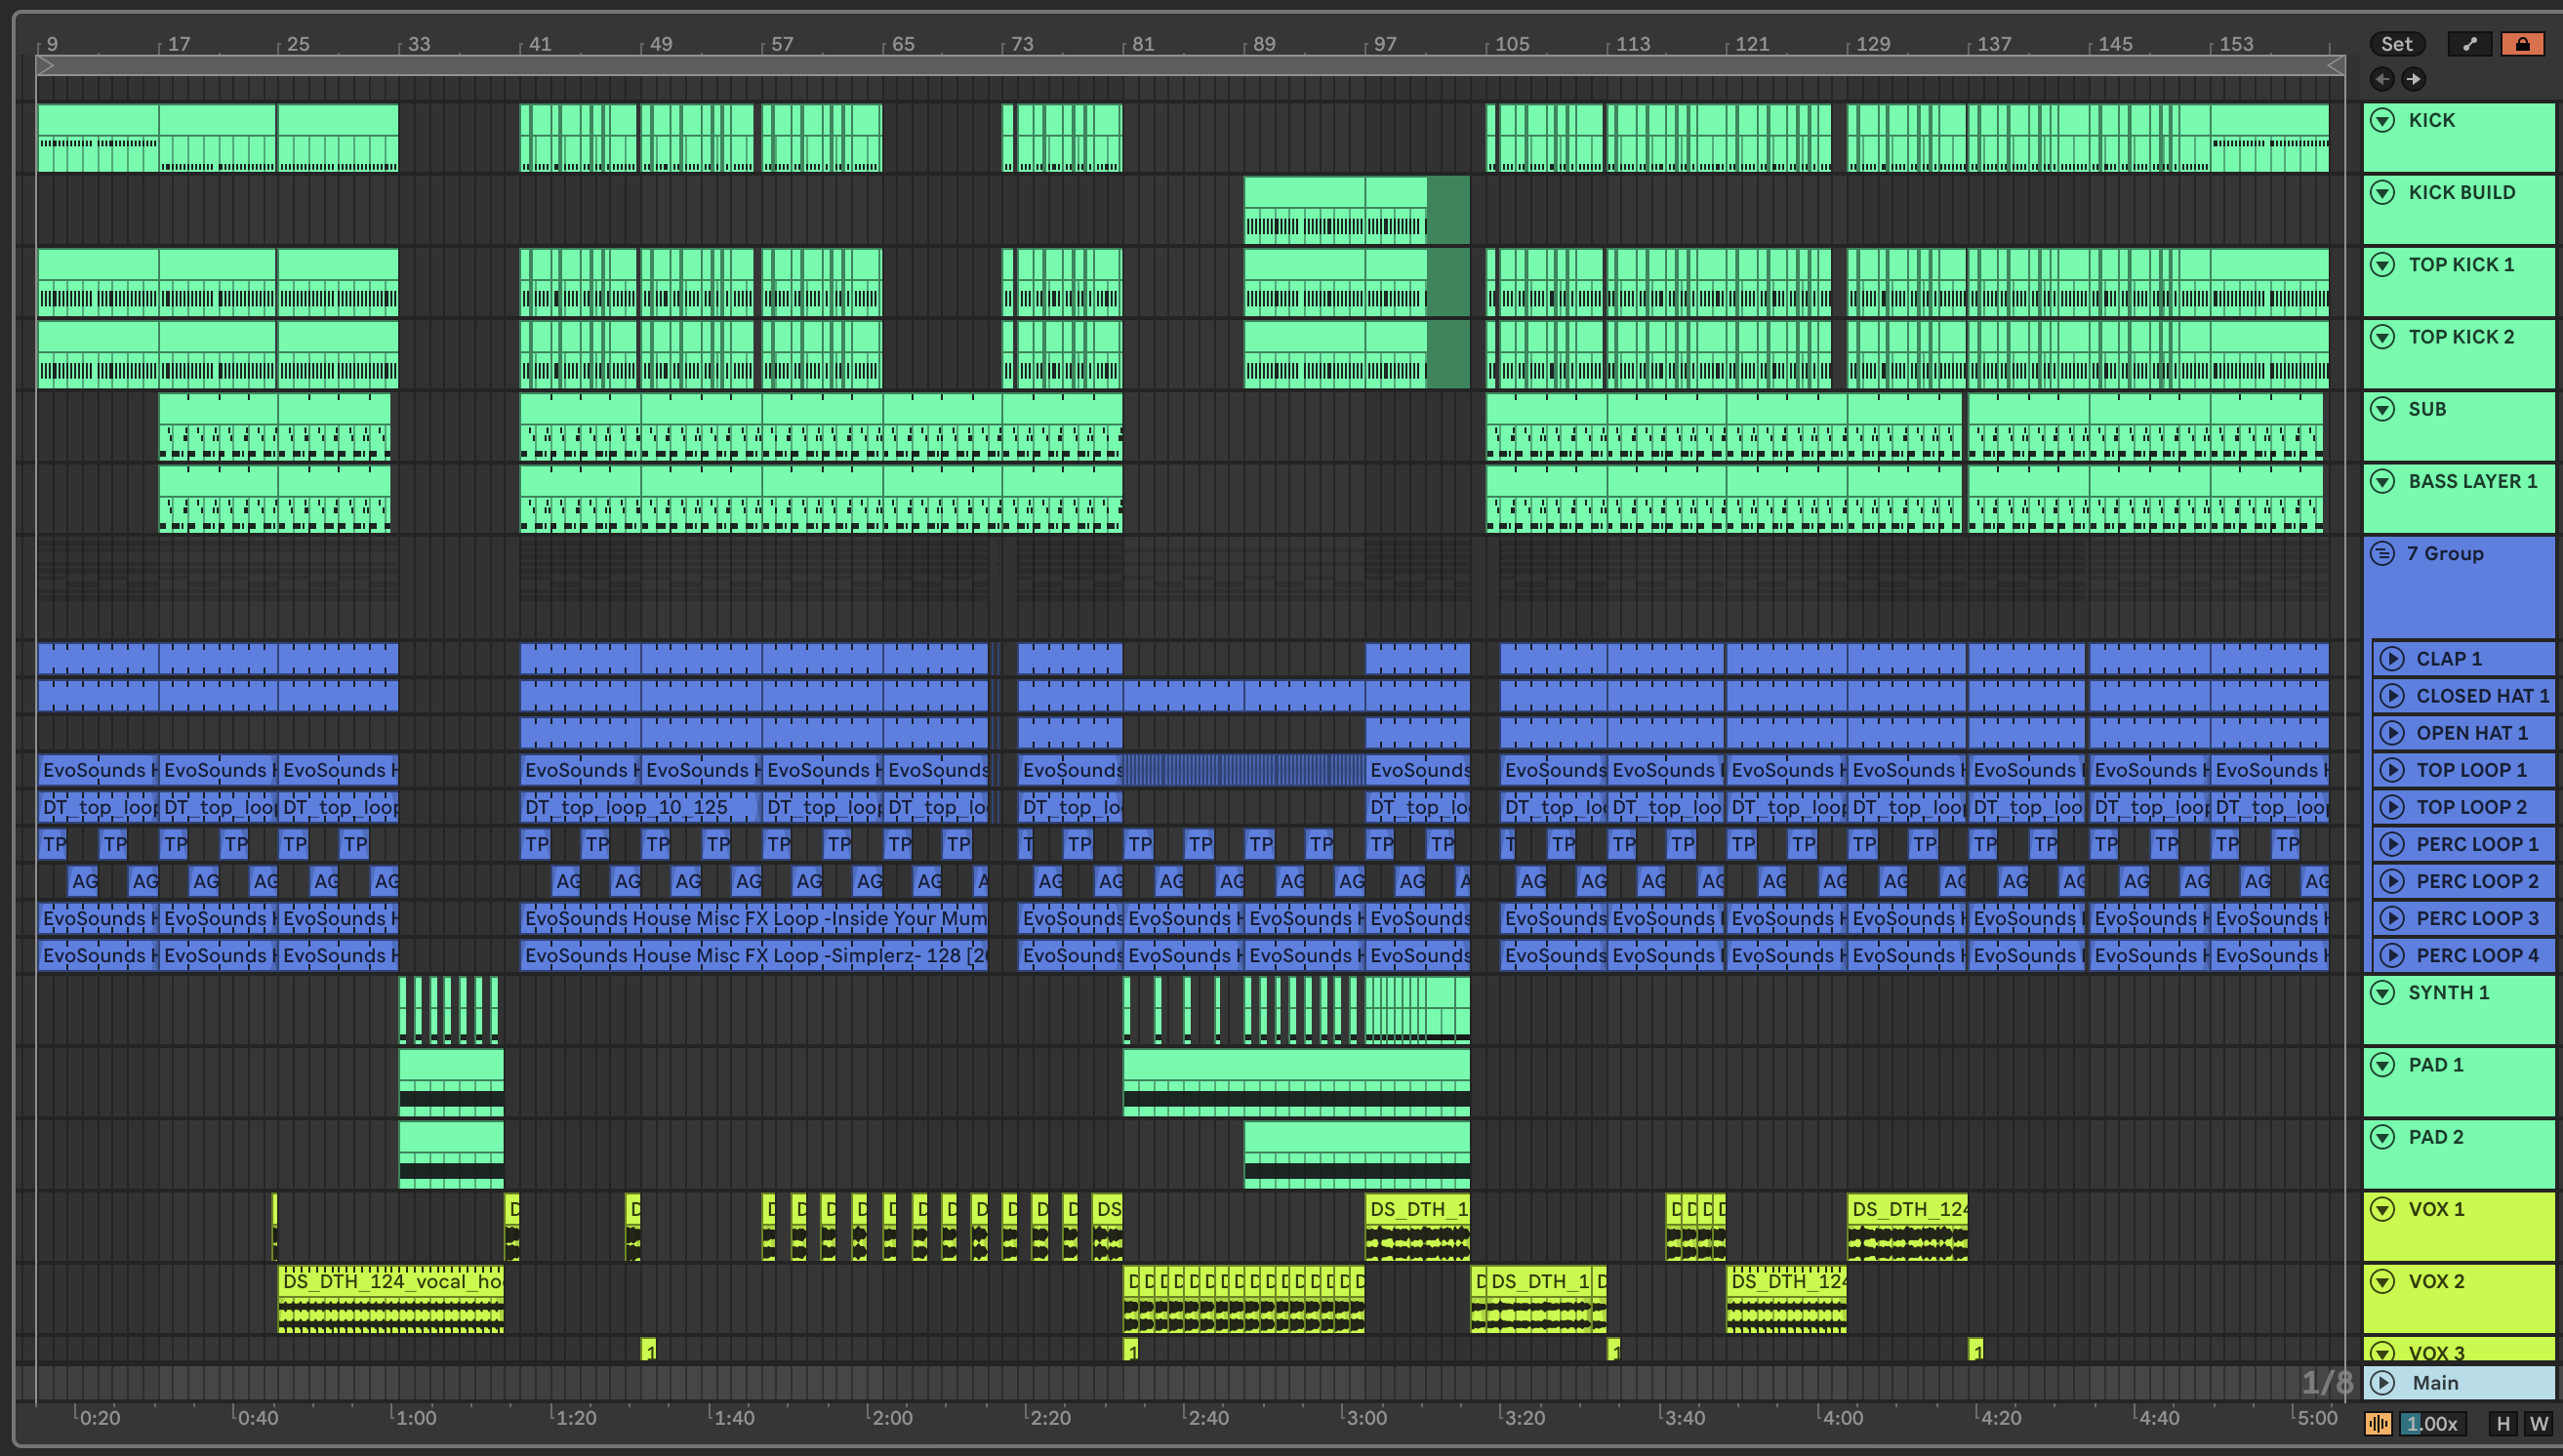Unfold the OPEN HAT 1 track
Screen dimensions: 2563x1456
coord(2392,732)
